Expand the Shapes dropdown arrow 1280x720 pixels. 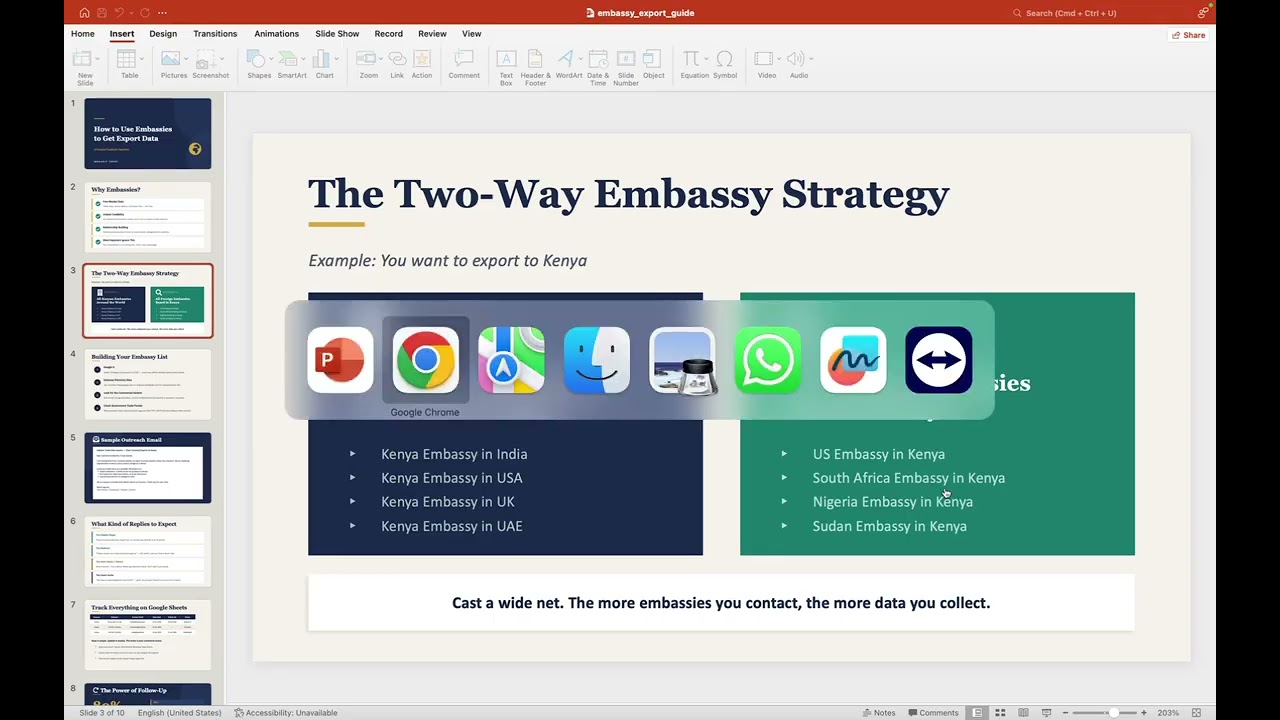273,59
